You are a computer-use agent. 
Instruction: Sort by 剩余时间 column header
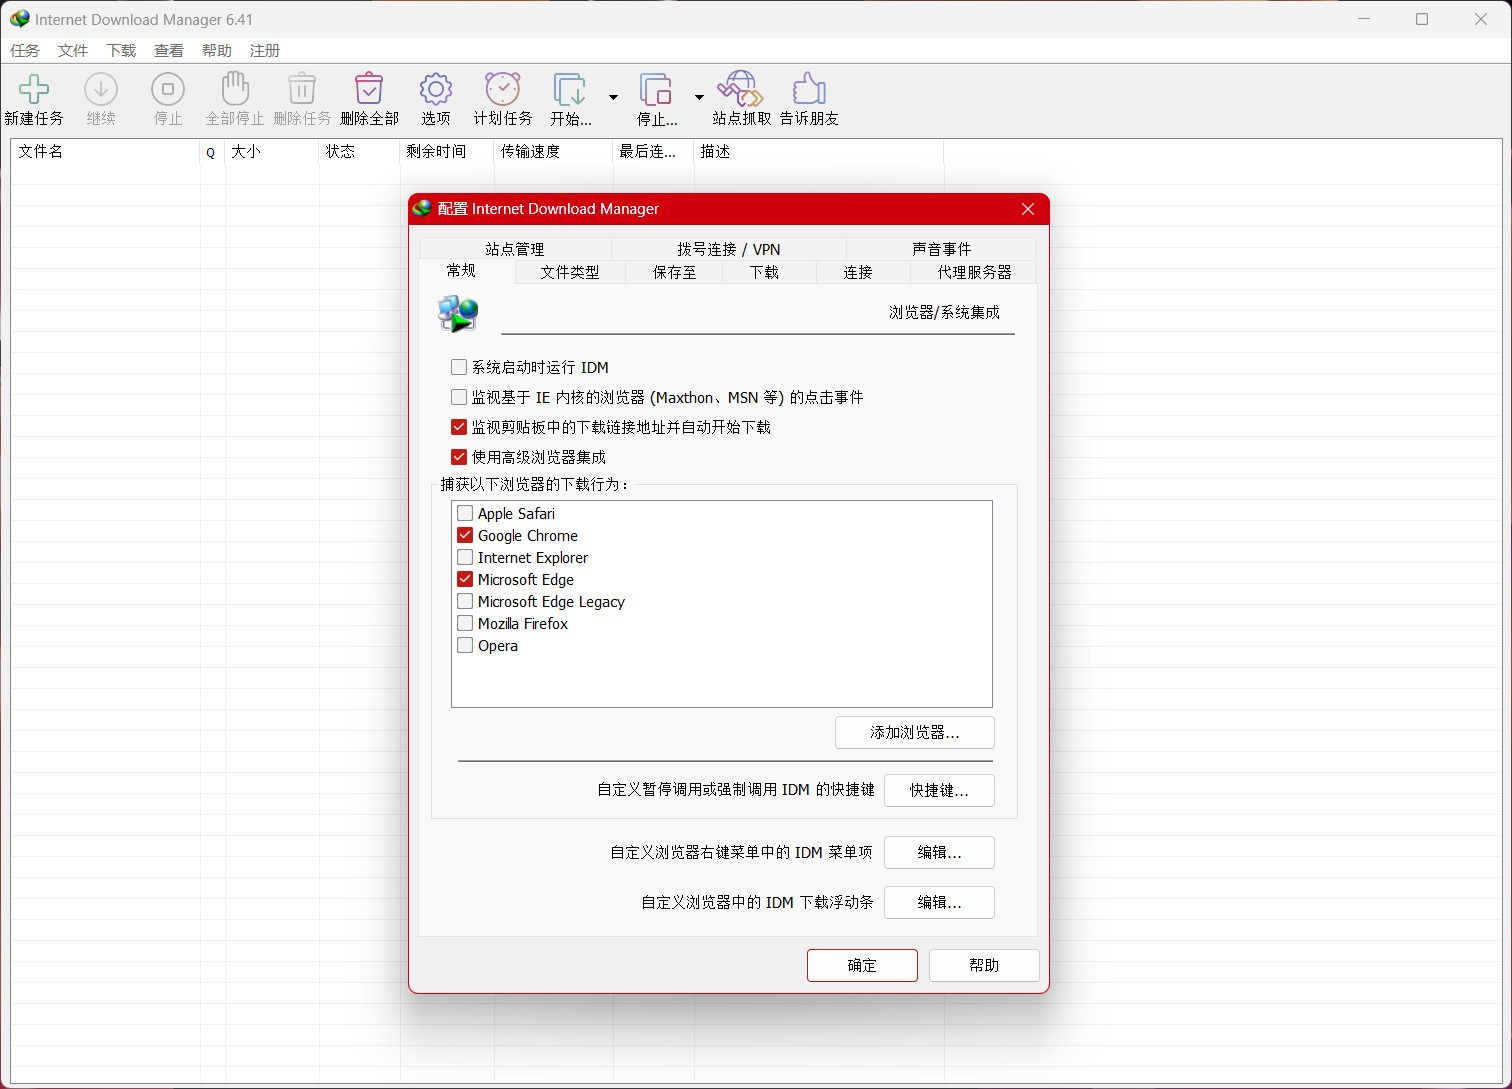click(447, 152)
